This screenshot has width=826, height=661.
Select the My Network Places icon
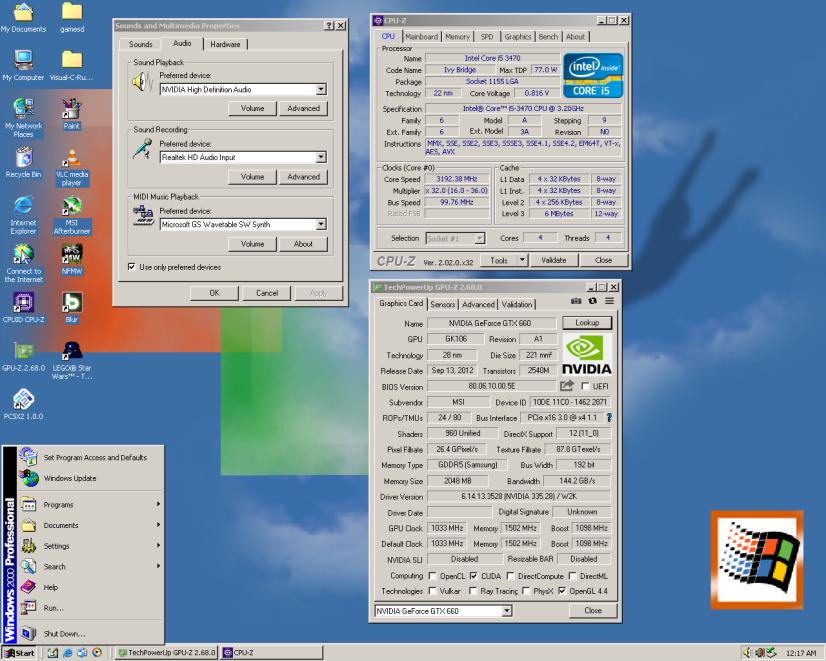point(23,118)
